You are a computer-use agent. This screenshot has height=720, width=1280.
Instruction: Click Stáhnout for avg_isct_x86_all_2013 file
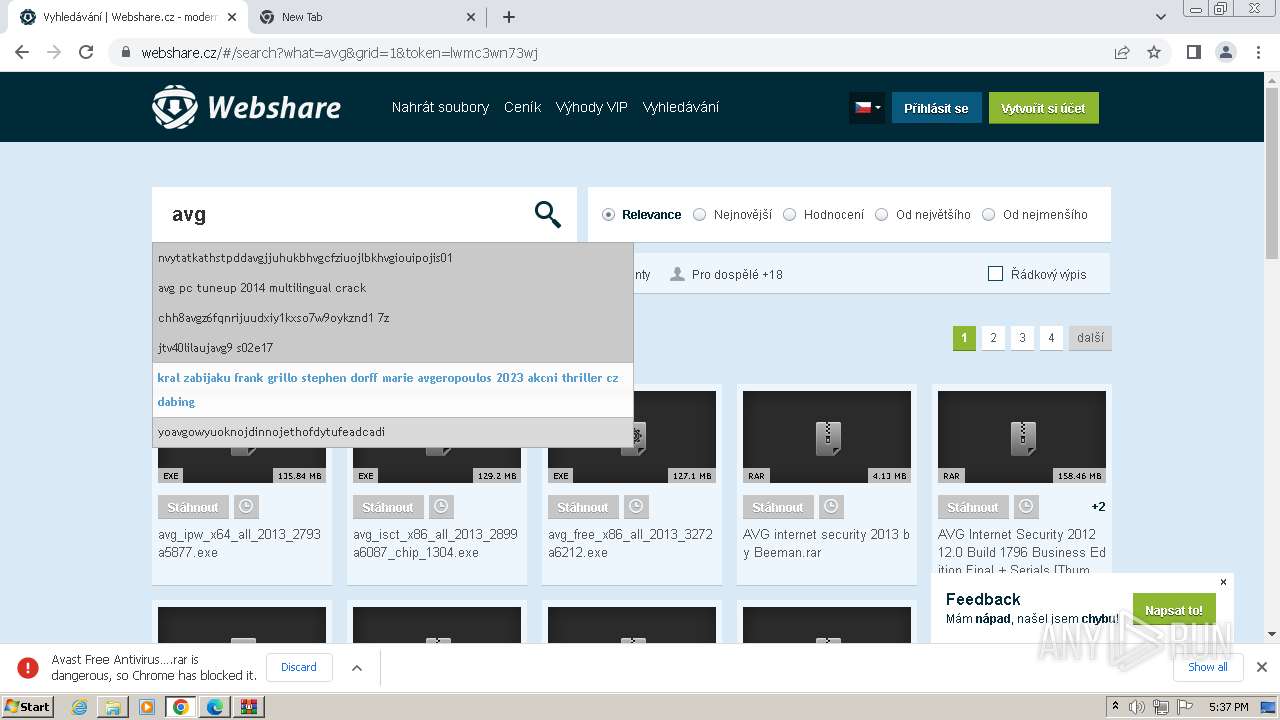coord(388,507)
